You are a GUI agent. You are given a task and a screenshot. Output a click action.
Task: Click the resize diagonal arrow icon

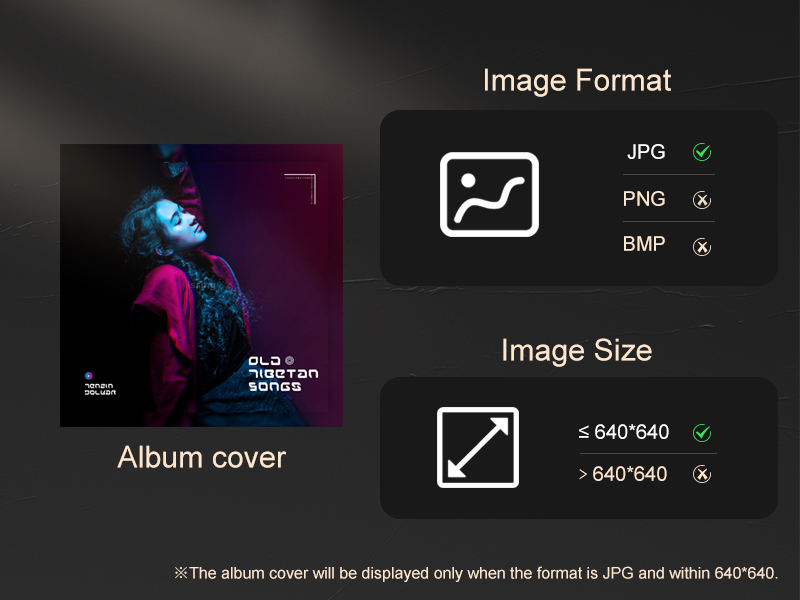point(478,447)
